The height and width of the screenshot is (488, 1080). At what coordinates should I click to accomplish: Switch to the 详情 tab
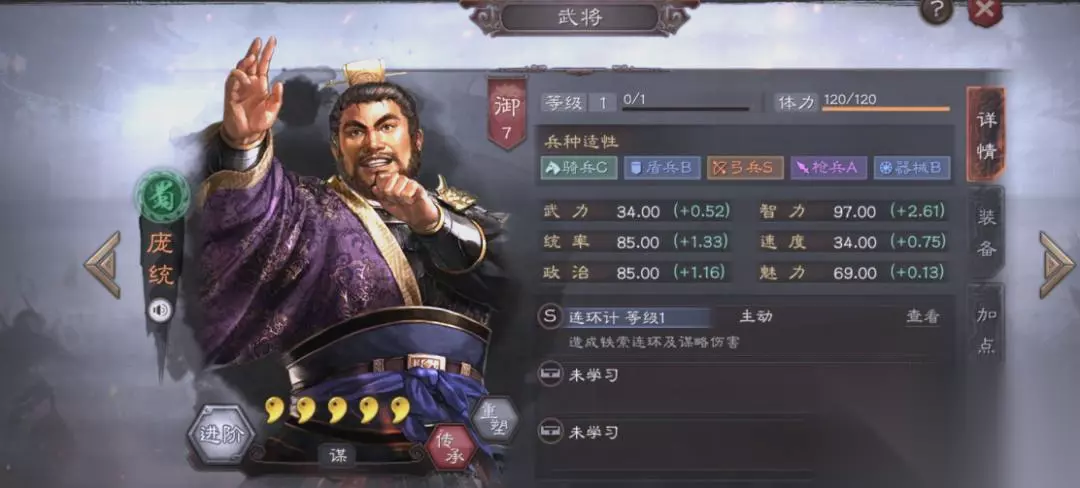[x=986, y=134]
